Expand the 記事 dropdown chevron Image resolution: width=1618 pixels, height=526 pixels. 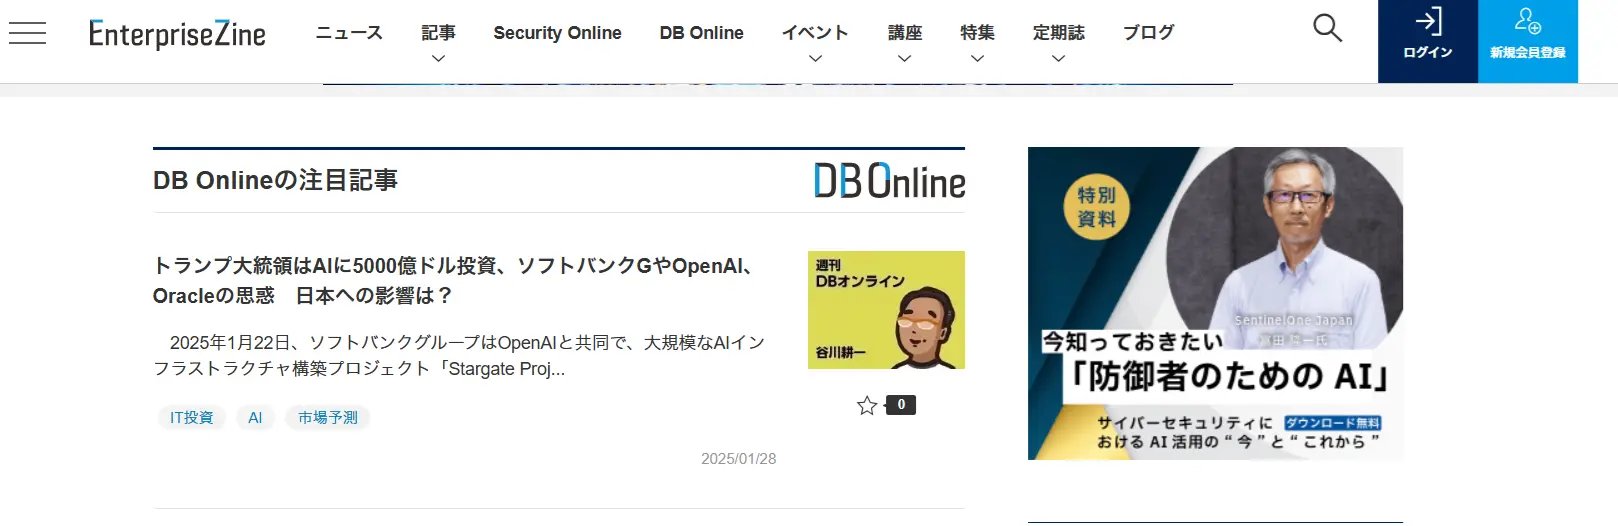(x=438, y=59)
